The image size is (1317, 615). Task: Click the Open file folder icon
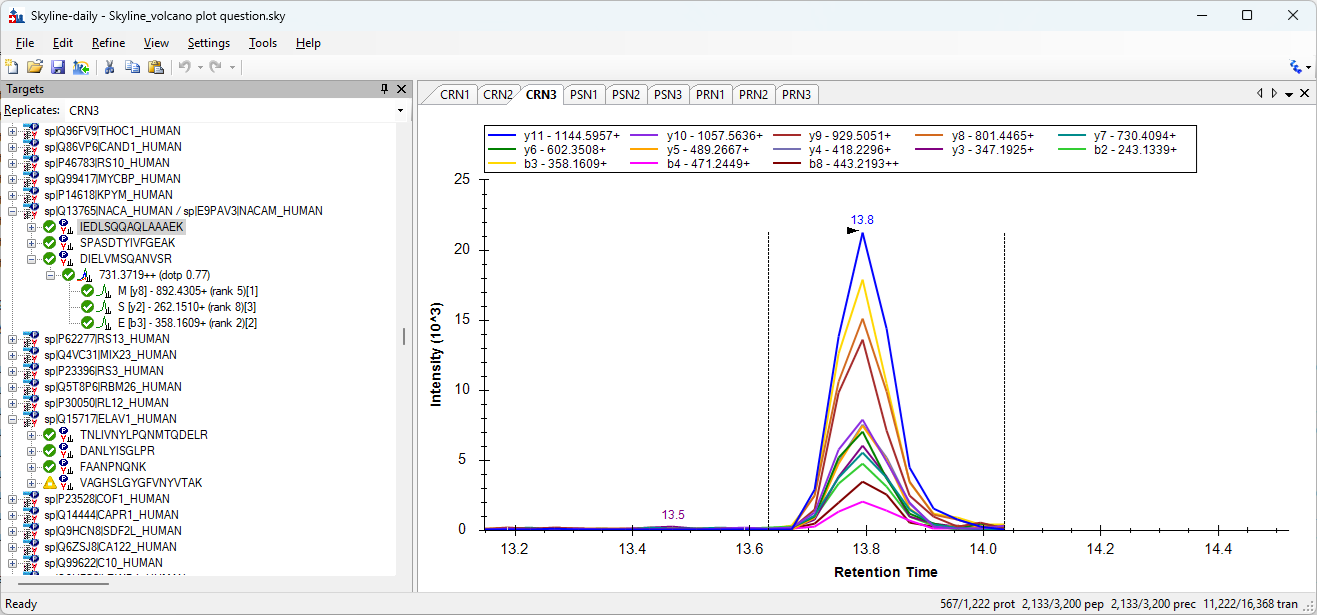click(35, 67)
